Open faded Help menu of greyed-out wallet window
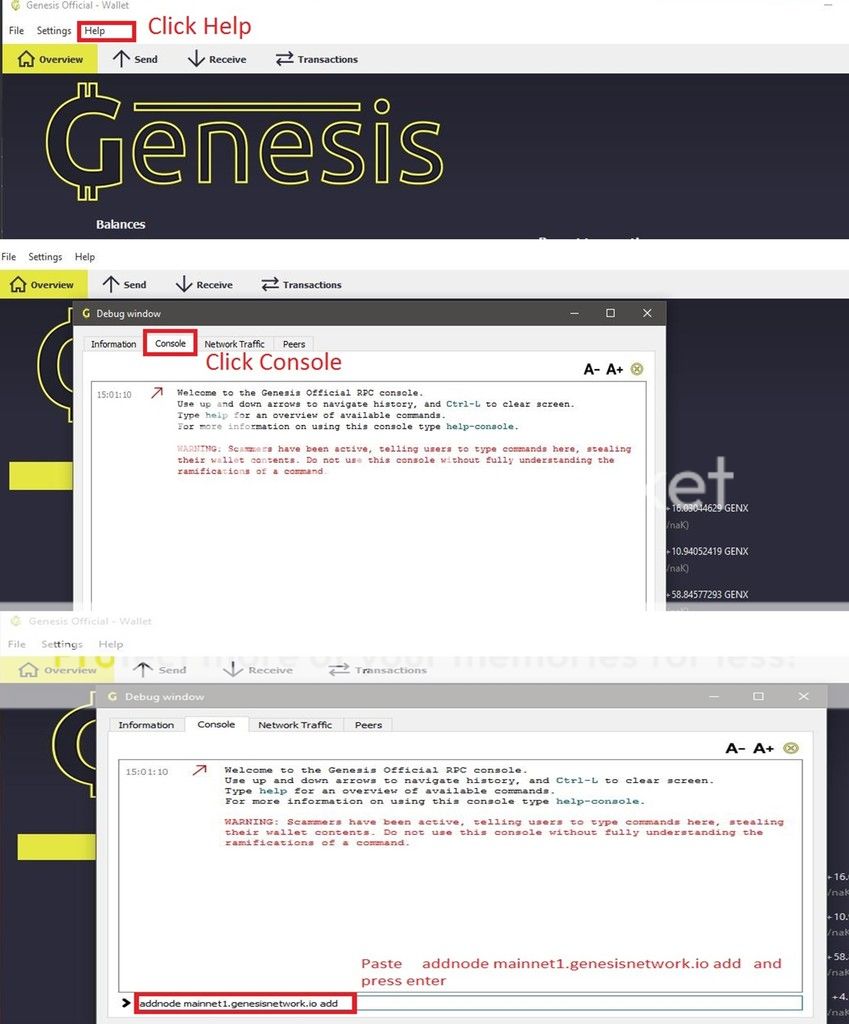The height and width of the screenshot is (1024, 849). click(111, 644)
